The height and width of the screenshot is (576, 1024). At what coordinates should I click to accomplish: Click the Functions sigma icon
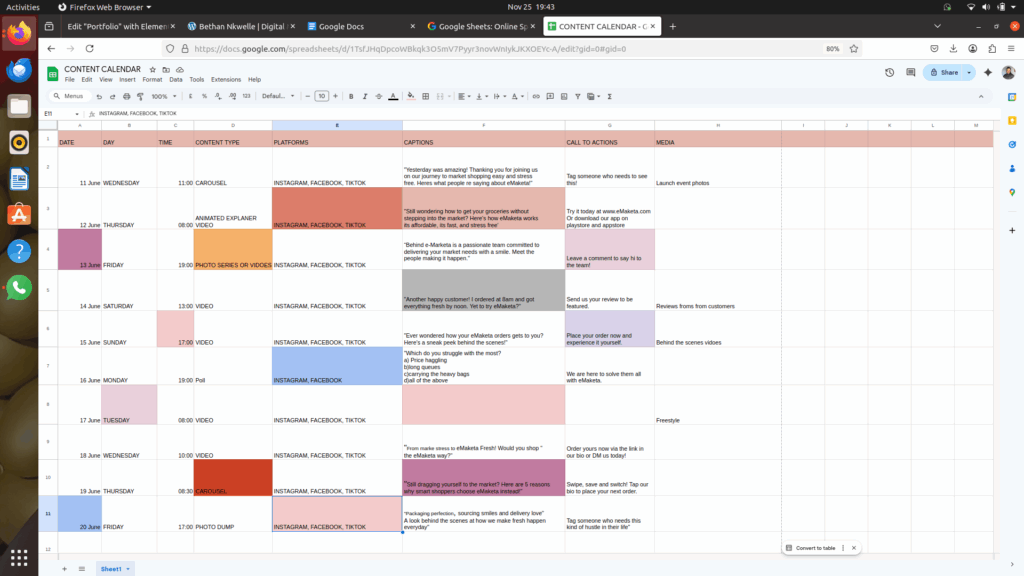coord(609,96)
